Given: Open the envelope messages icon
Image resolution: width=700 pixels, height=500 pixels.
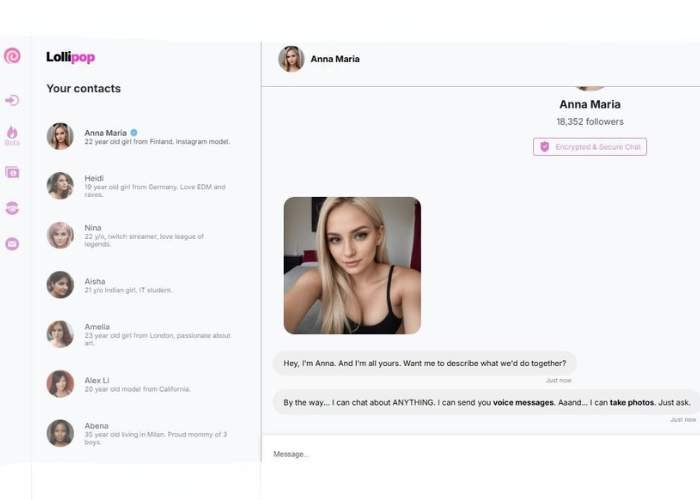Looking at the screenshot, I should click(12, 244).
